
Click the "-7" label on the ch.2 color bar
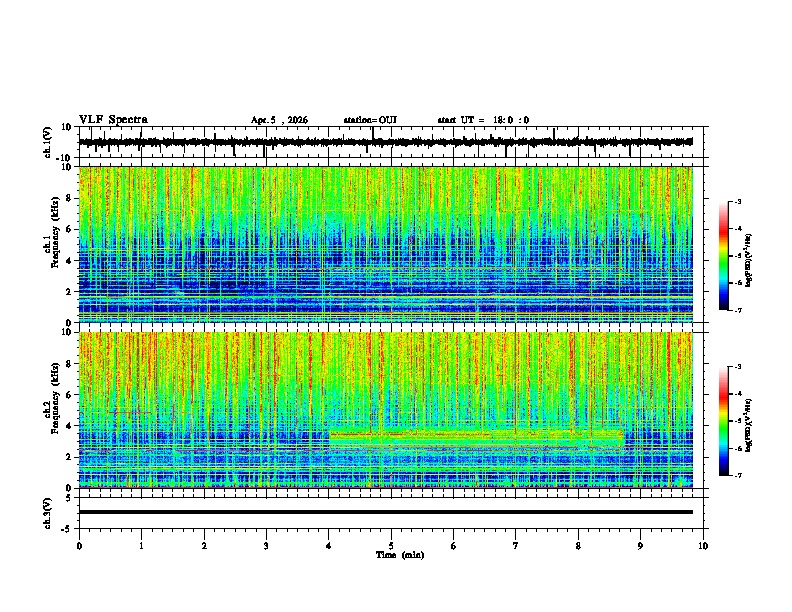pyautogui.click(x=737, y=475)
